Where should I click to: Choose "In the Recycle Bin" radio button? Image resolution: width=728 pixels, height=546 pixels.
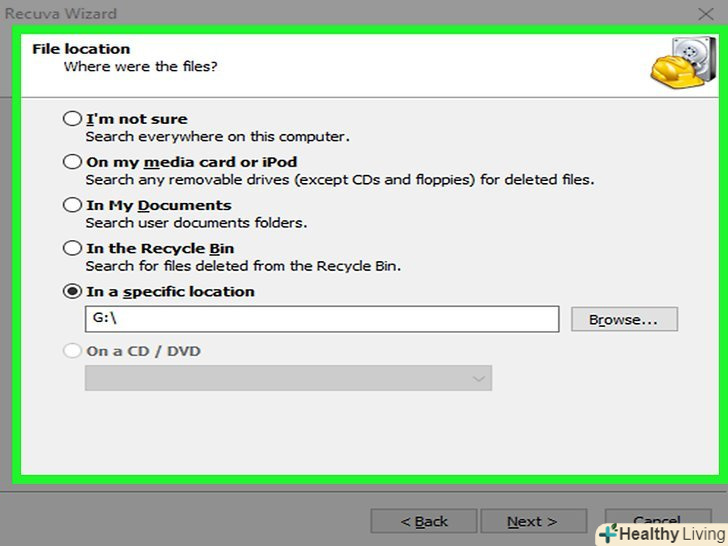click(x=72, y=248)
